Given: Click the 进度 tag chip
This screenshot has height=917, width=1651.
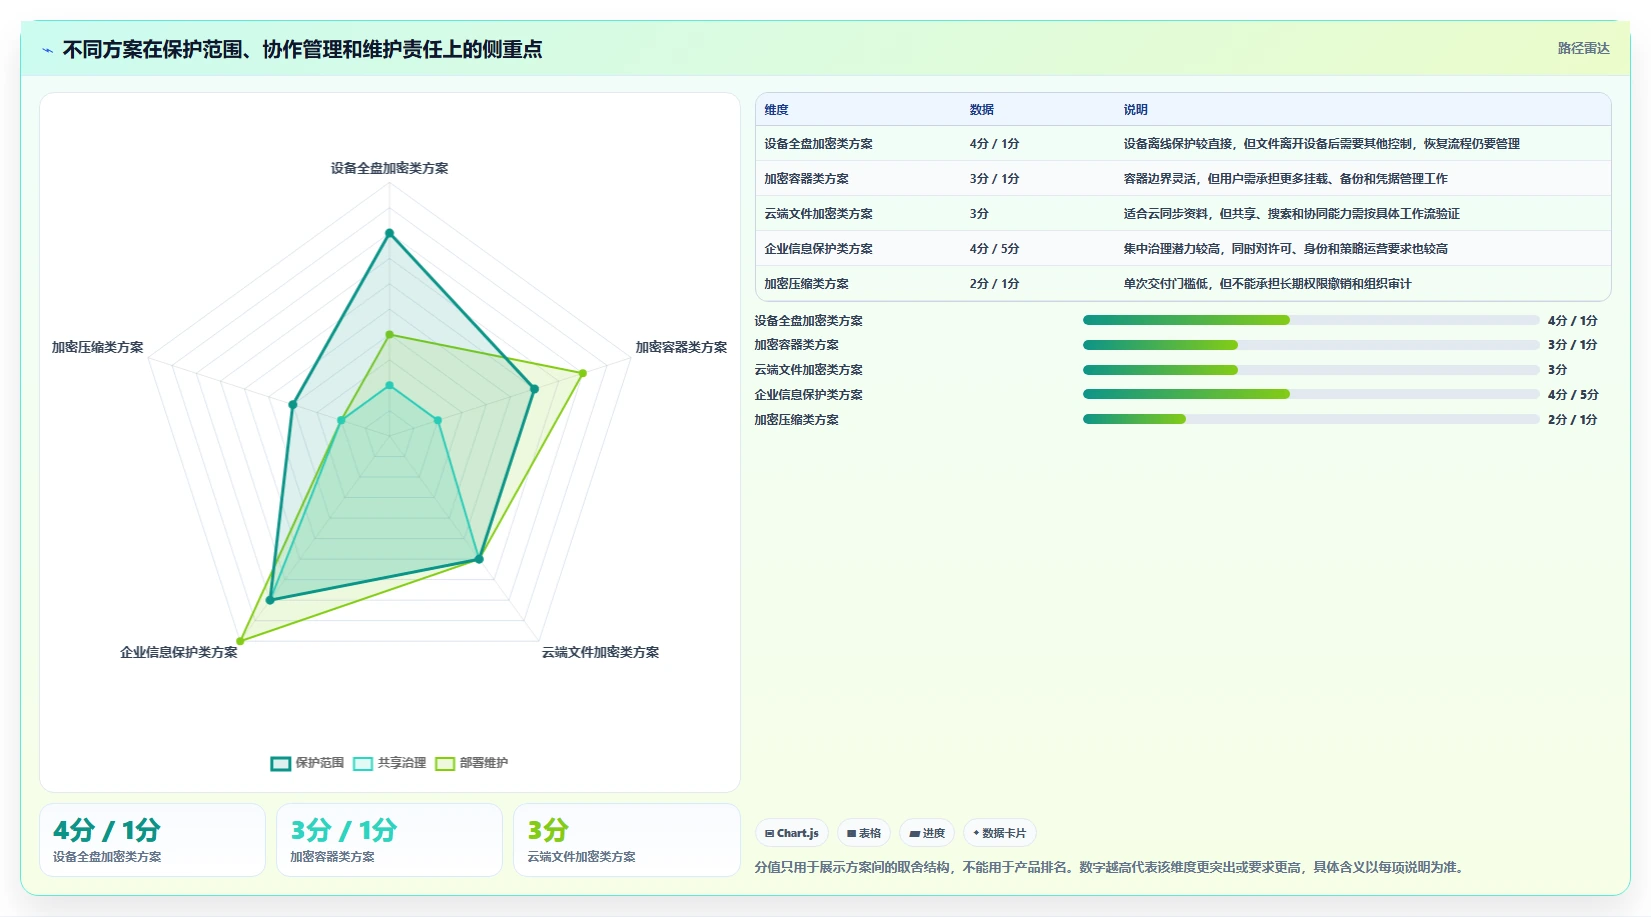Looking at the screenshot, I should [927, 833].
